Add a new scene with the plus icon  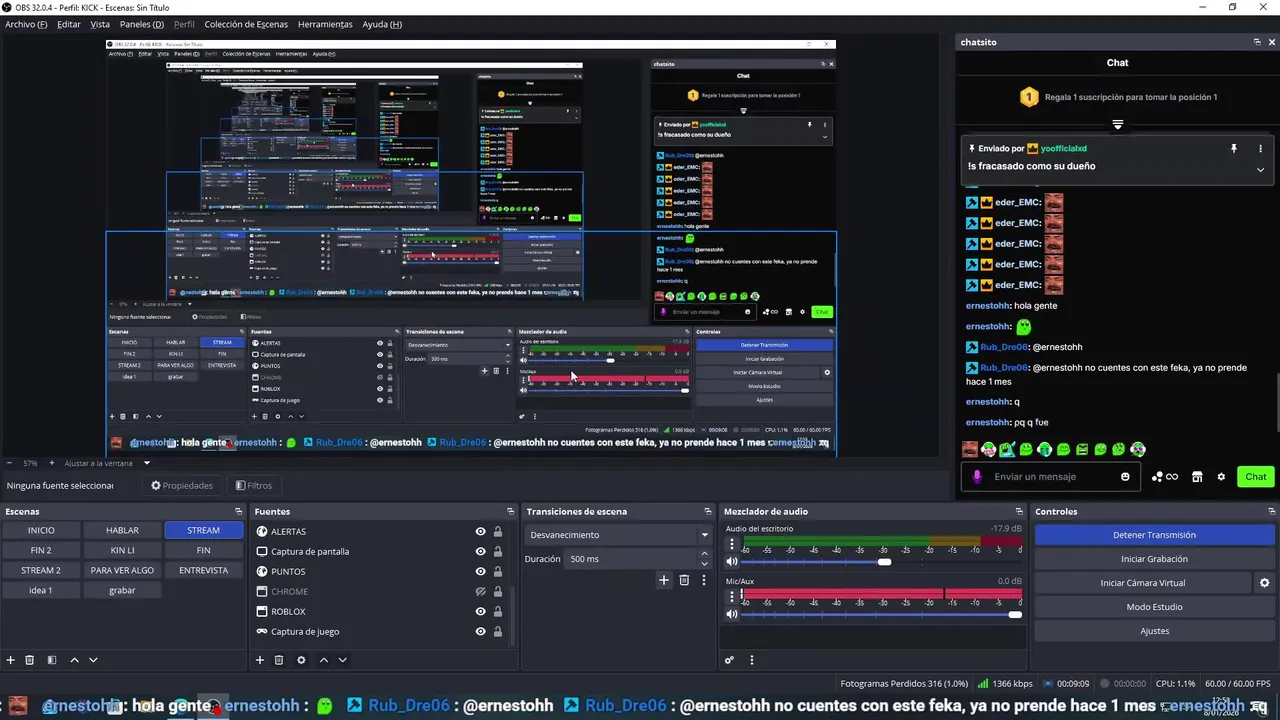tap(11, 660)
